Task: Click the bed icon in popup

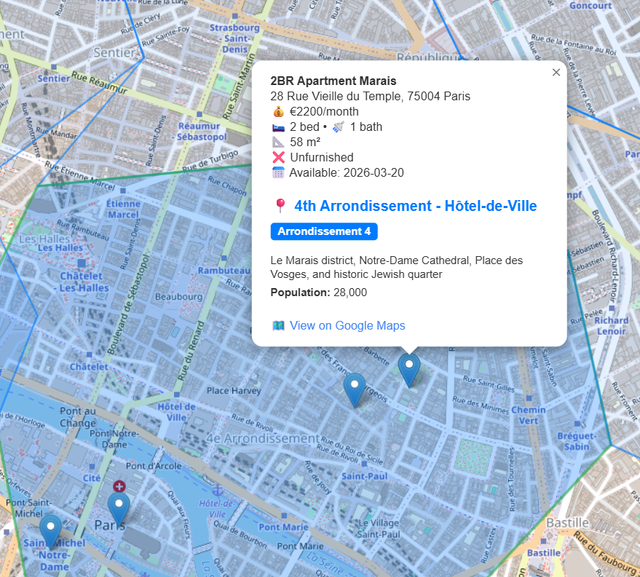Action: pos(278,127)
